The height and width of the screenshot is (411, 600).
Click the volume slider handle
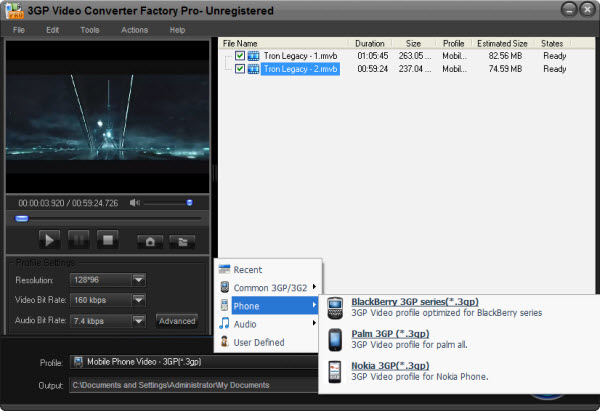[x=189, y=202]
